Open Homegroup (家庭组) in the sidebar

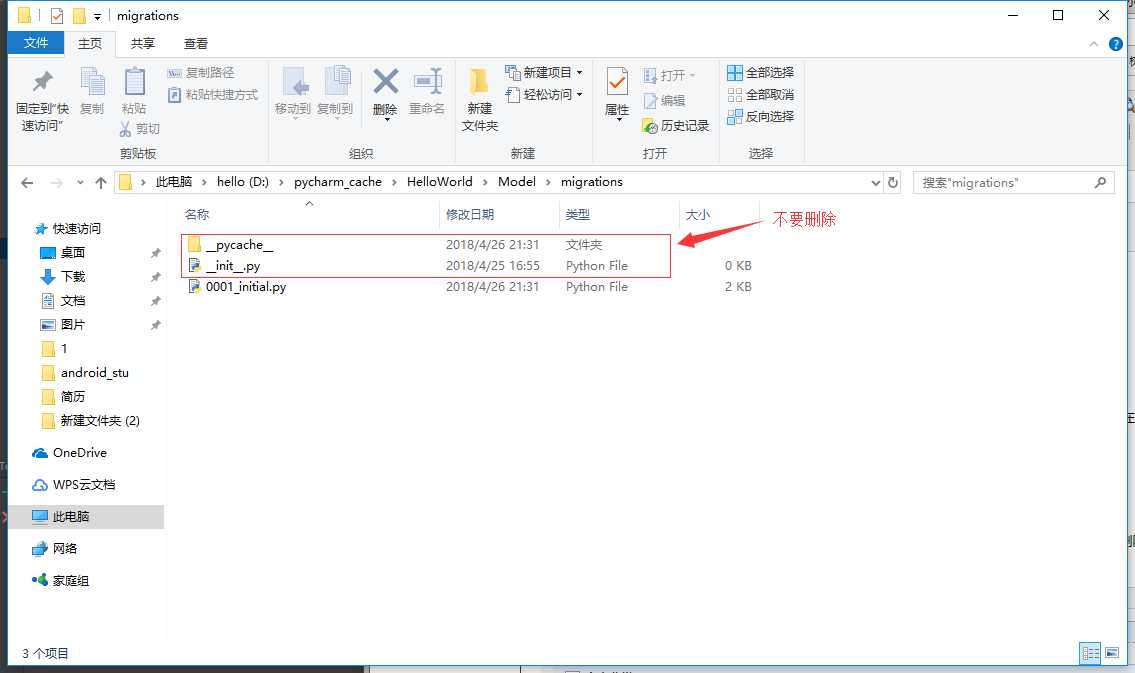(x=61, y=580)
